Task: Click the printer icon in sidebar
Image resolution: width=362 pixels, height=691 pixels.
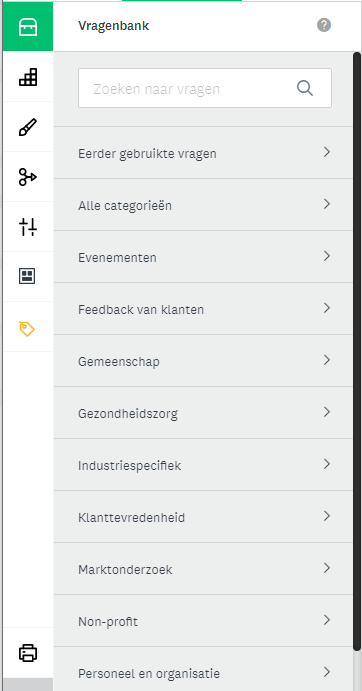Action: coord(28,653)
